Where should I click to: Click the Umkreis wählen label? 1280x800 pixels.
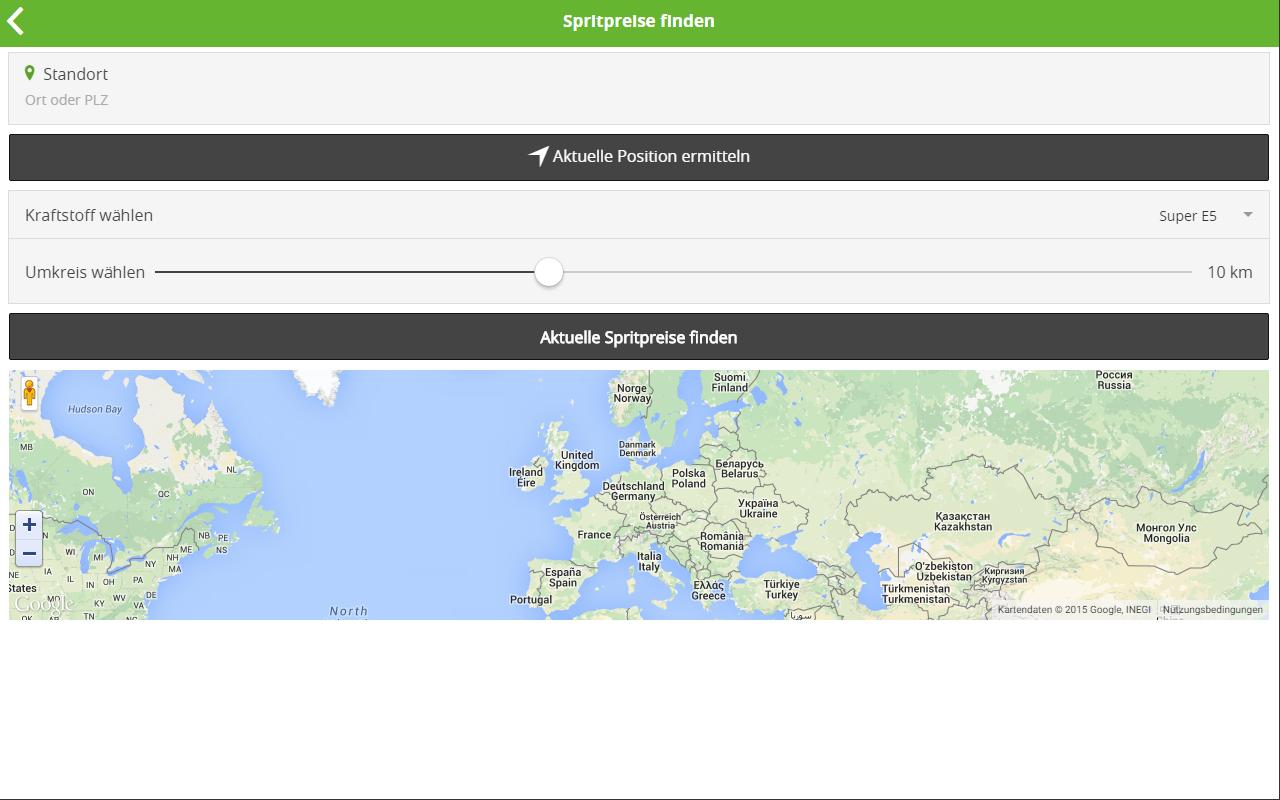[x=85, y=272]
